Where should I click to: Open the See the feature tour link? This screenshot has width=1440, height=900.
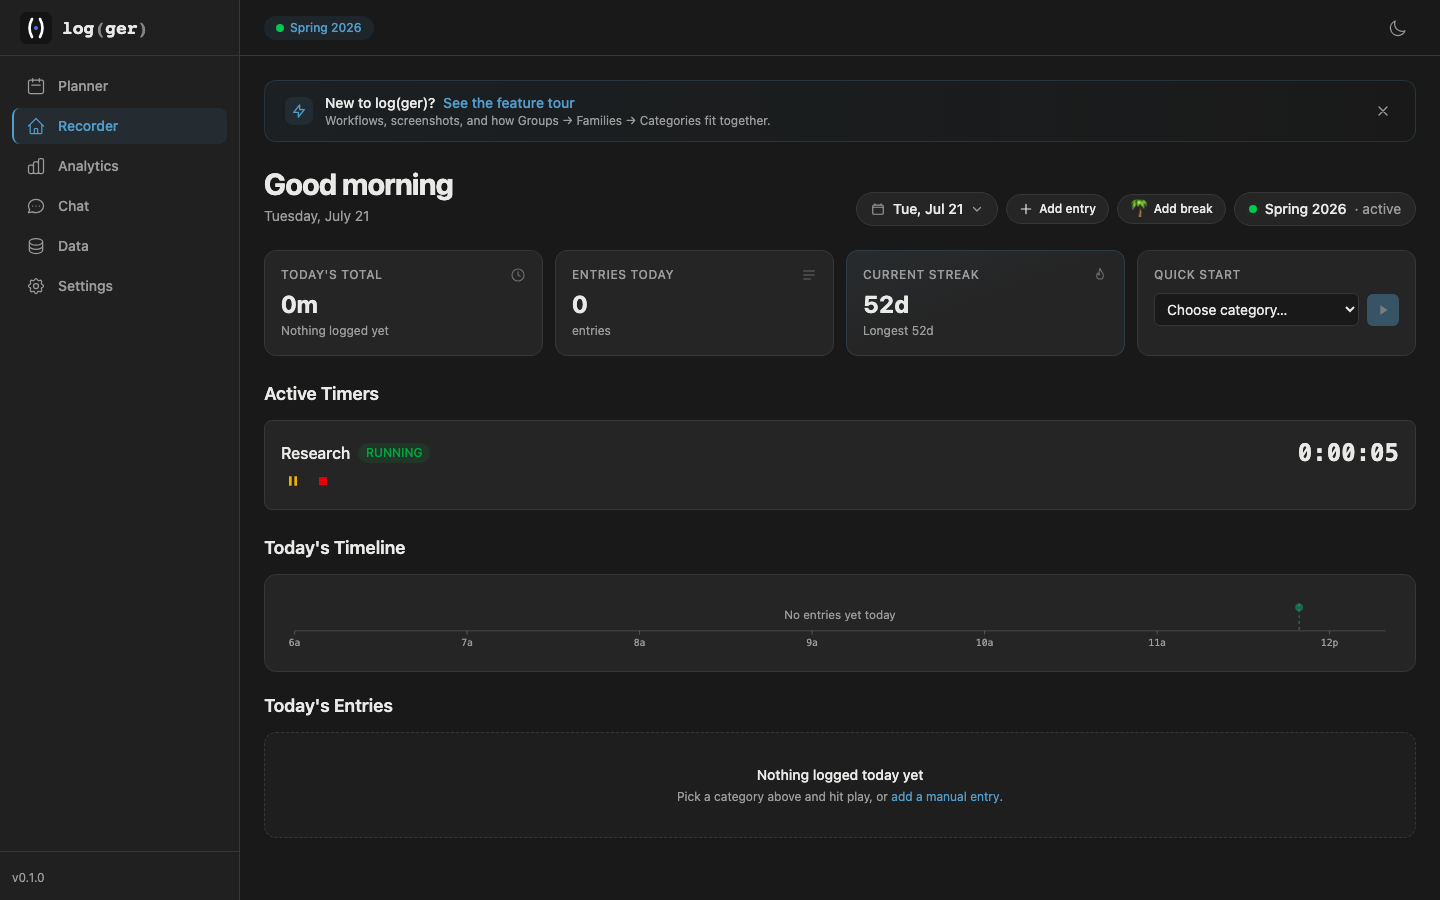click(509, 103)
